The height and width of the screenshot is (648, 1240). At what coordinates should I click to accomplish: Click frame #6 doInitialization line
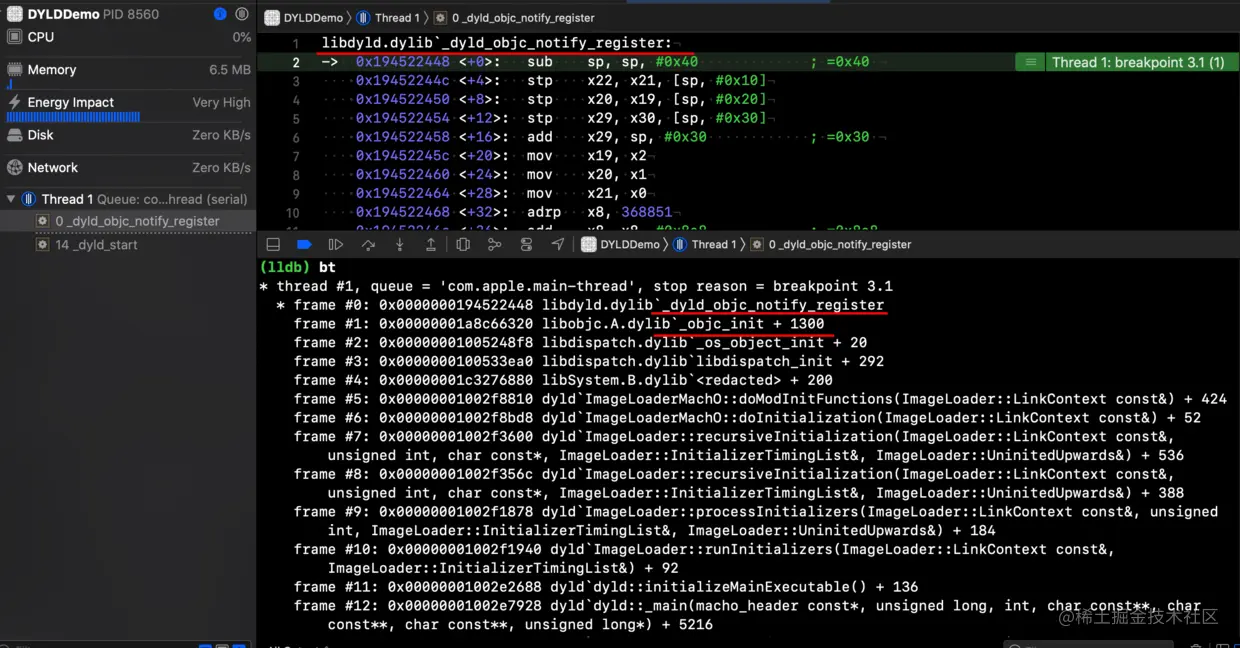pyautogui.click(x=747, y=418)
